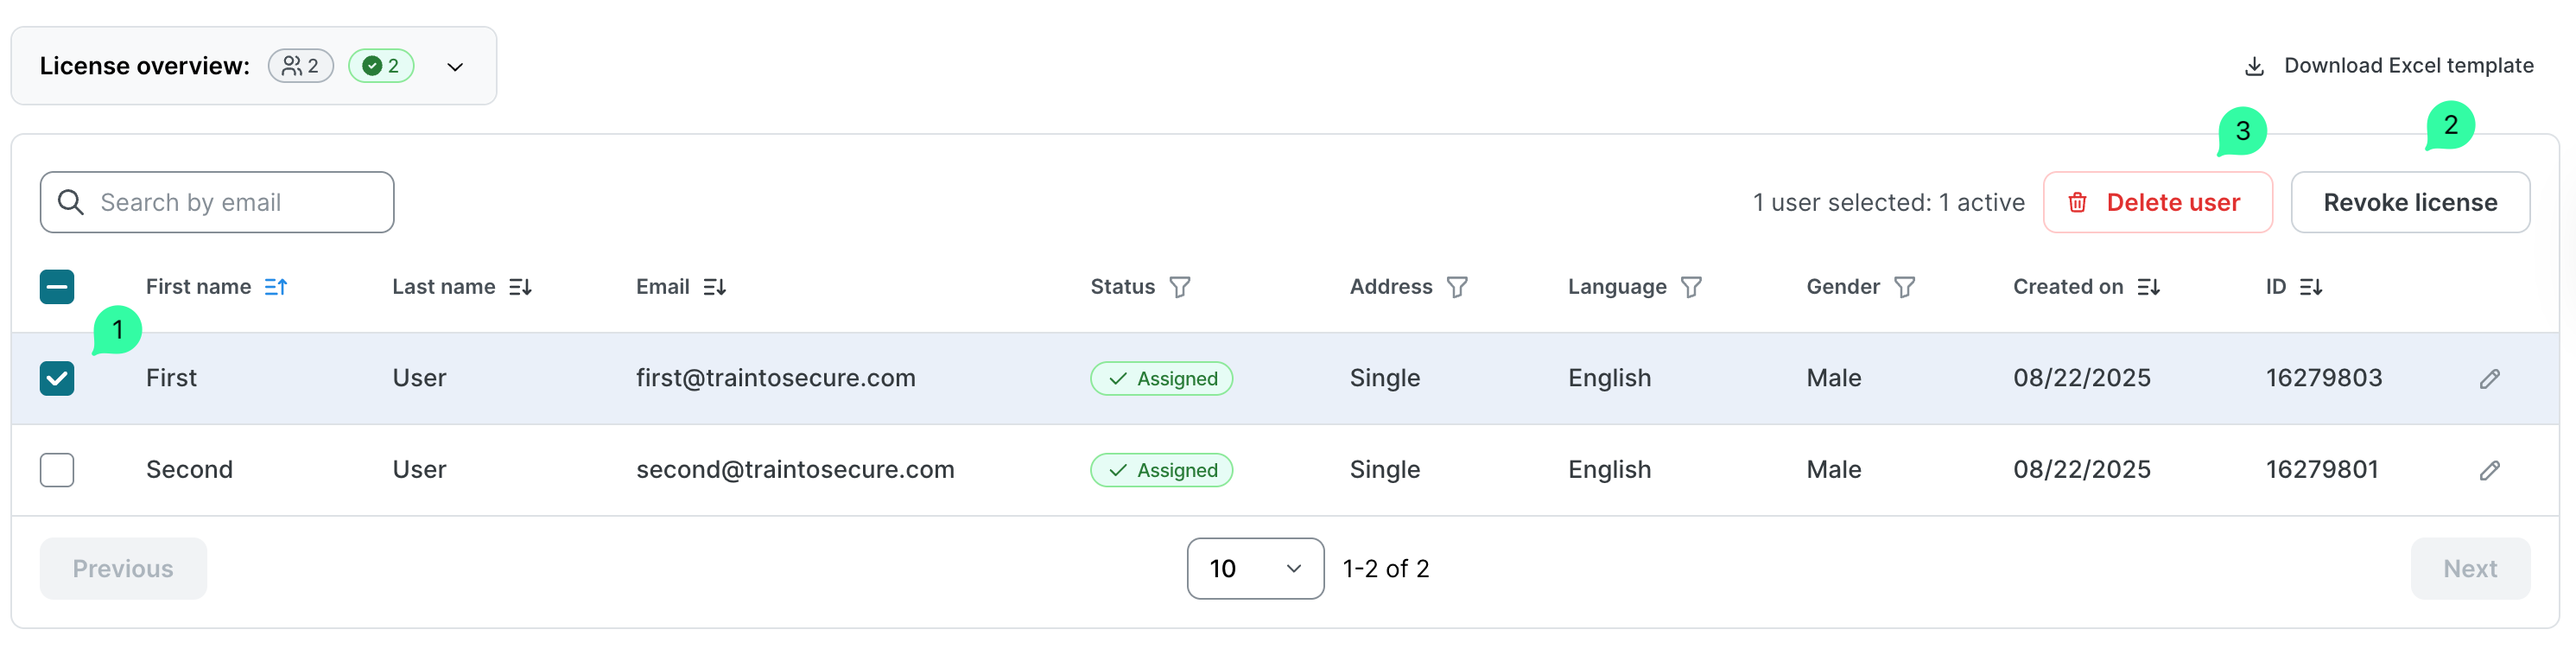Screen dimensions: 2576x655
Task: Sort by Created on date
Action: point(2148,287)
